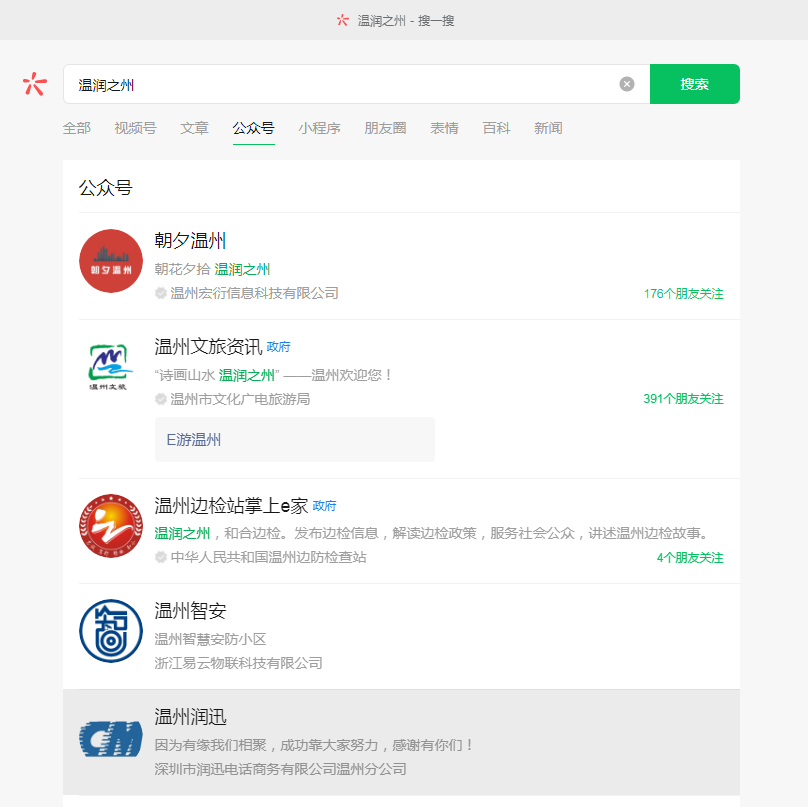Click verified icon beside 中华人民共和国温州边防检查站

pyautogui.click(x=161, y=557)
